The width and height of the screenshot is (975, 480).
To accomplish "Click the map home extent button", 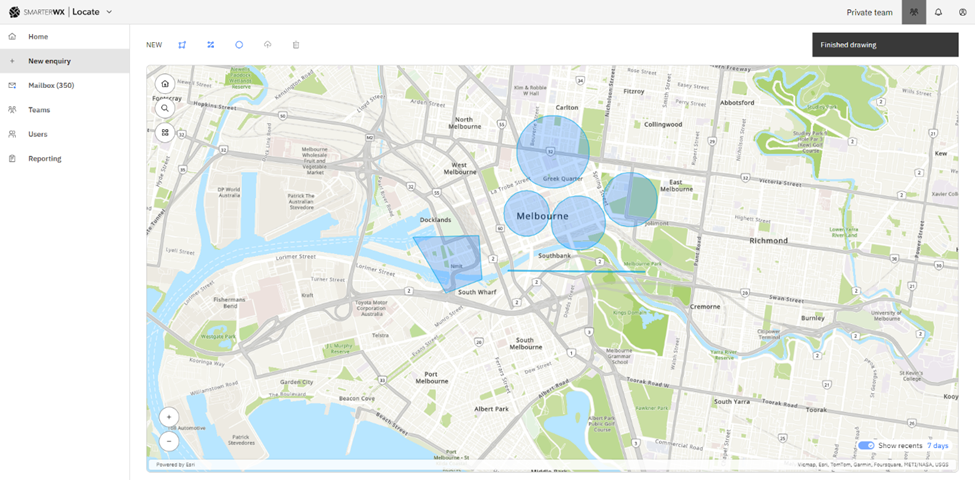I will (166, 84).
